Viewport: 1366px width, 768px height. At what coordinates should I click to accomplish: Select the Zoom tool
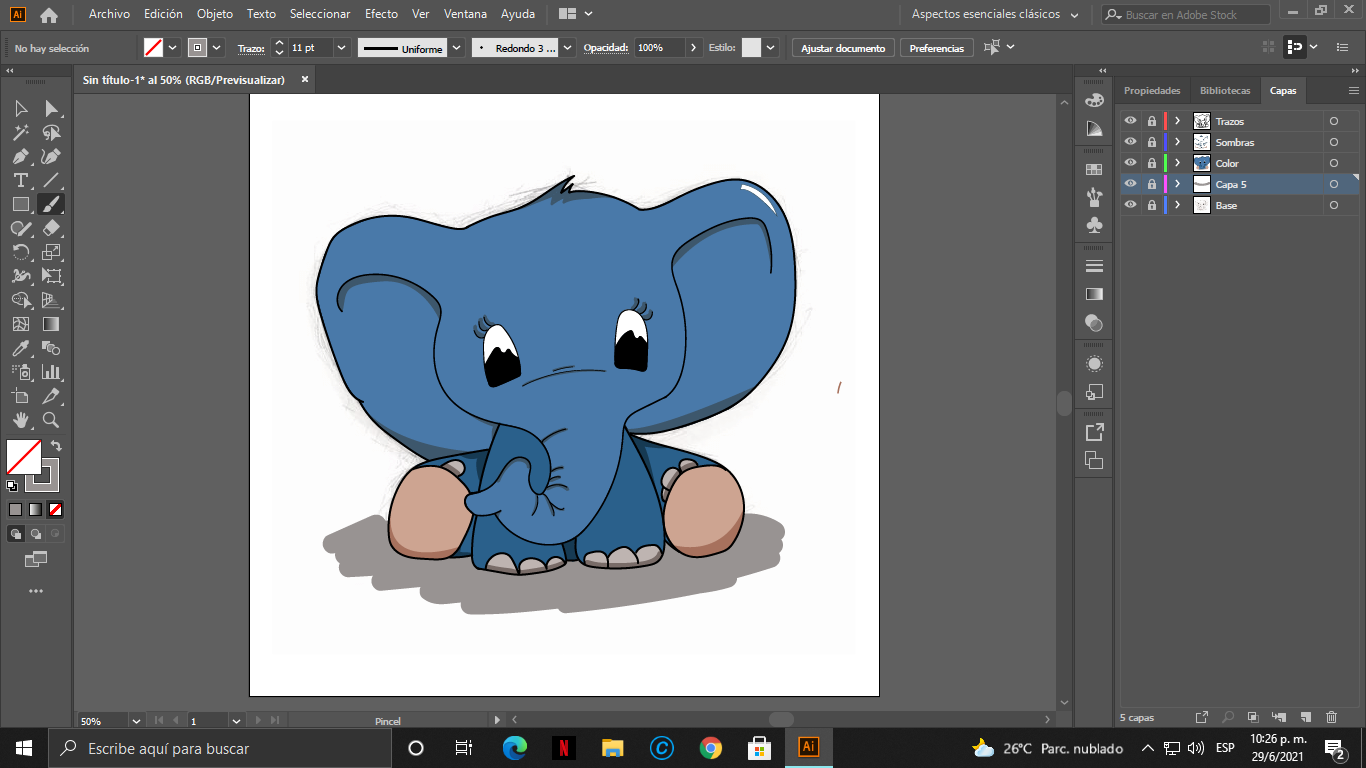[51, 420]
